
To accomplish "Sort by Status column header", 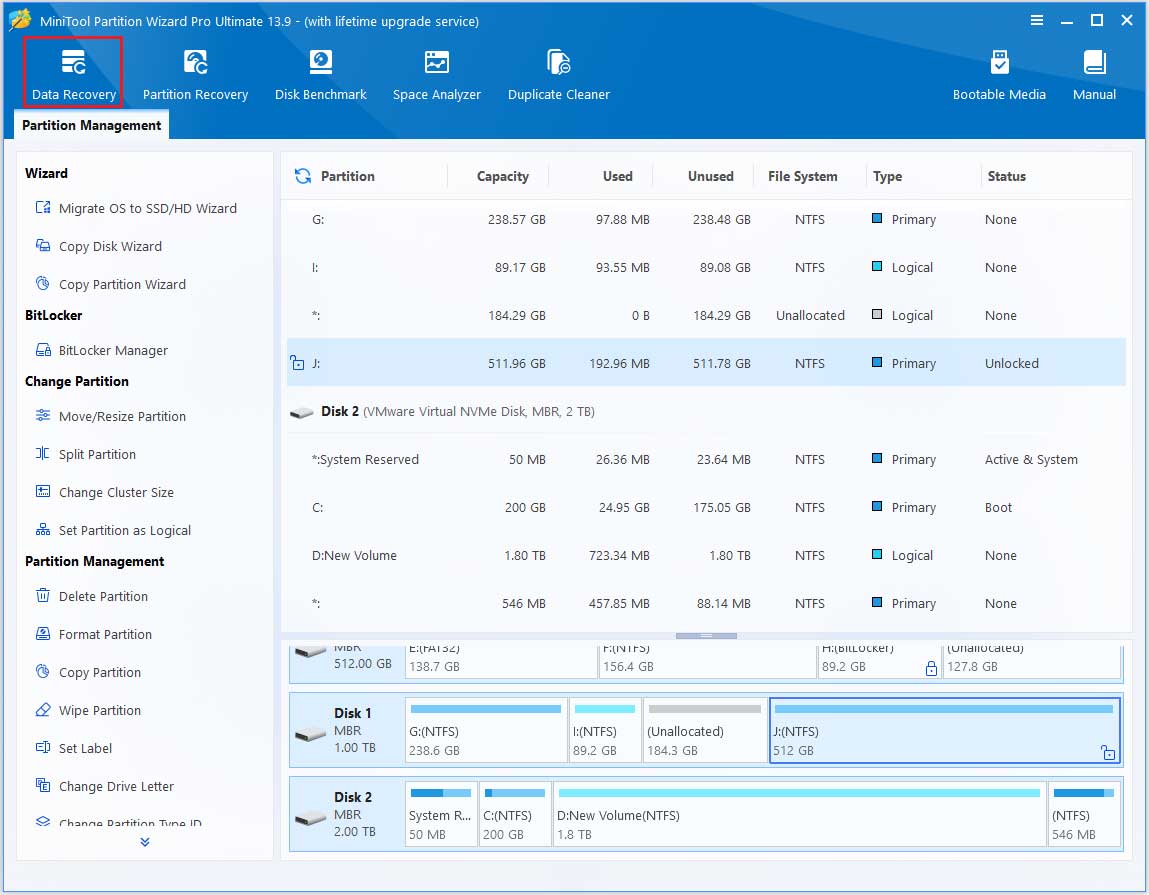I will tap(1006, 177).
